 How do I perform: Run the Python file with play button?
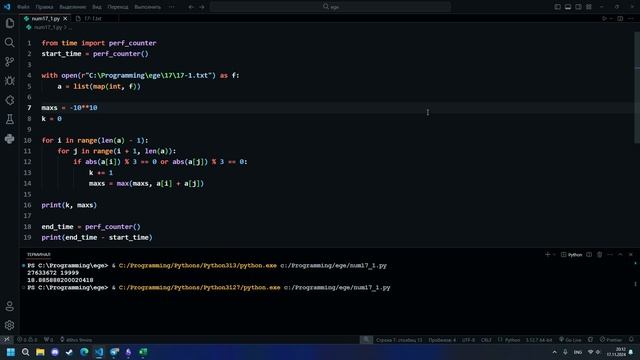click(604, 18)
